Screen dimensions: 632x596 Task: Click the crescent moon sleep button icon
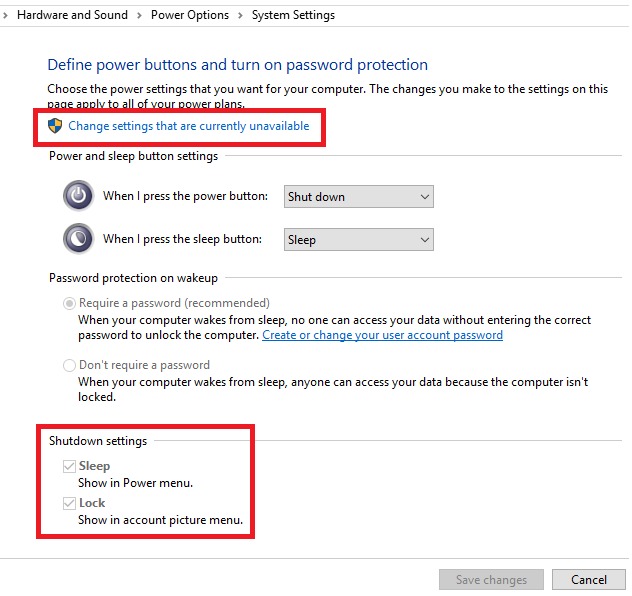[78, 239]
